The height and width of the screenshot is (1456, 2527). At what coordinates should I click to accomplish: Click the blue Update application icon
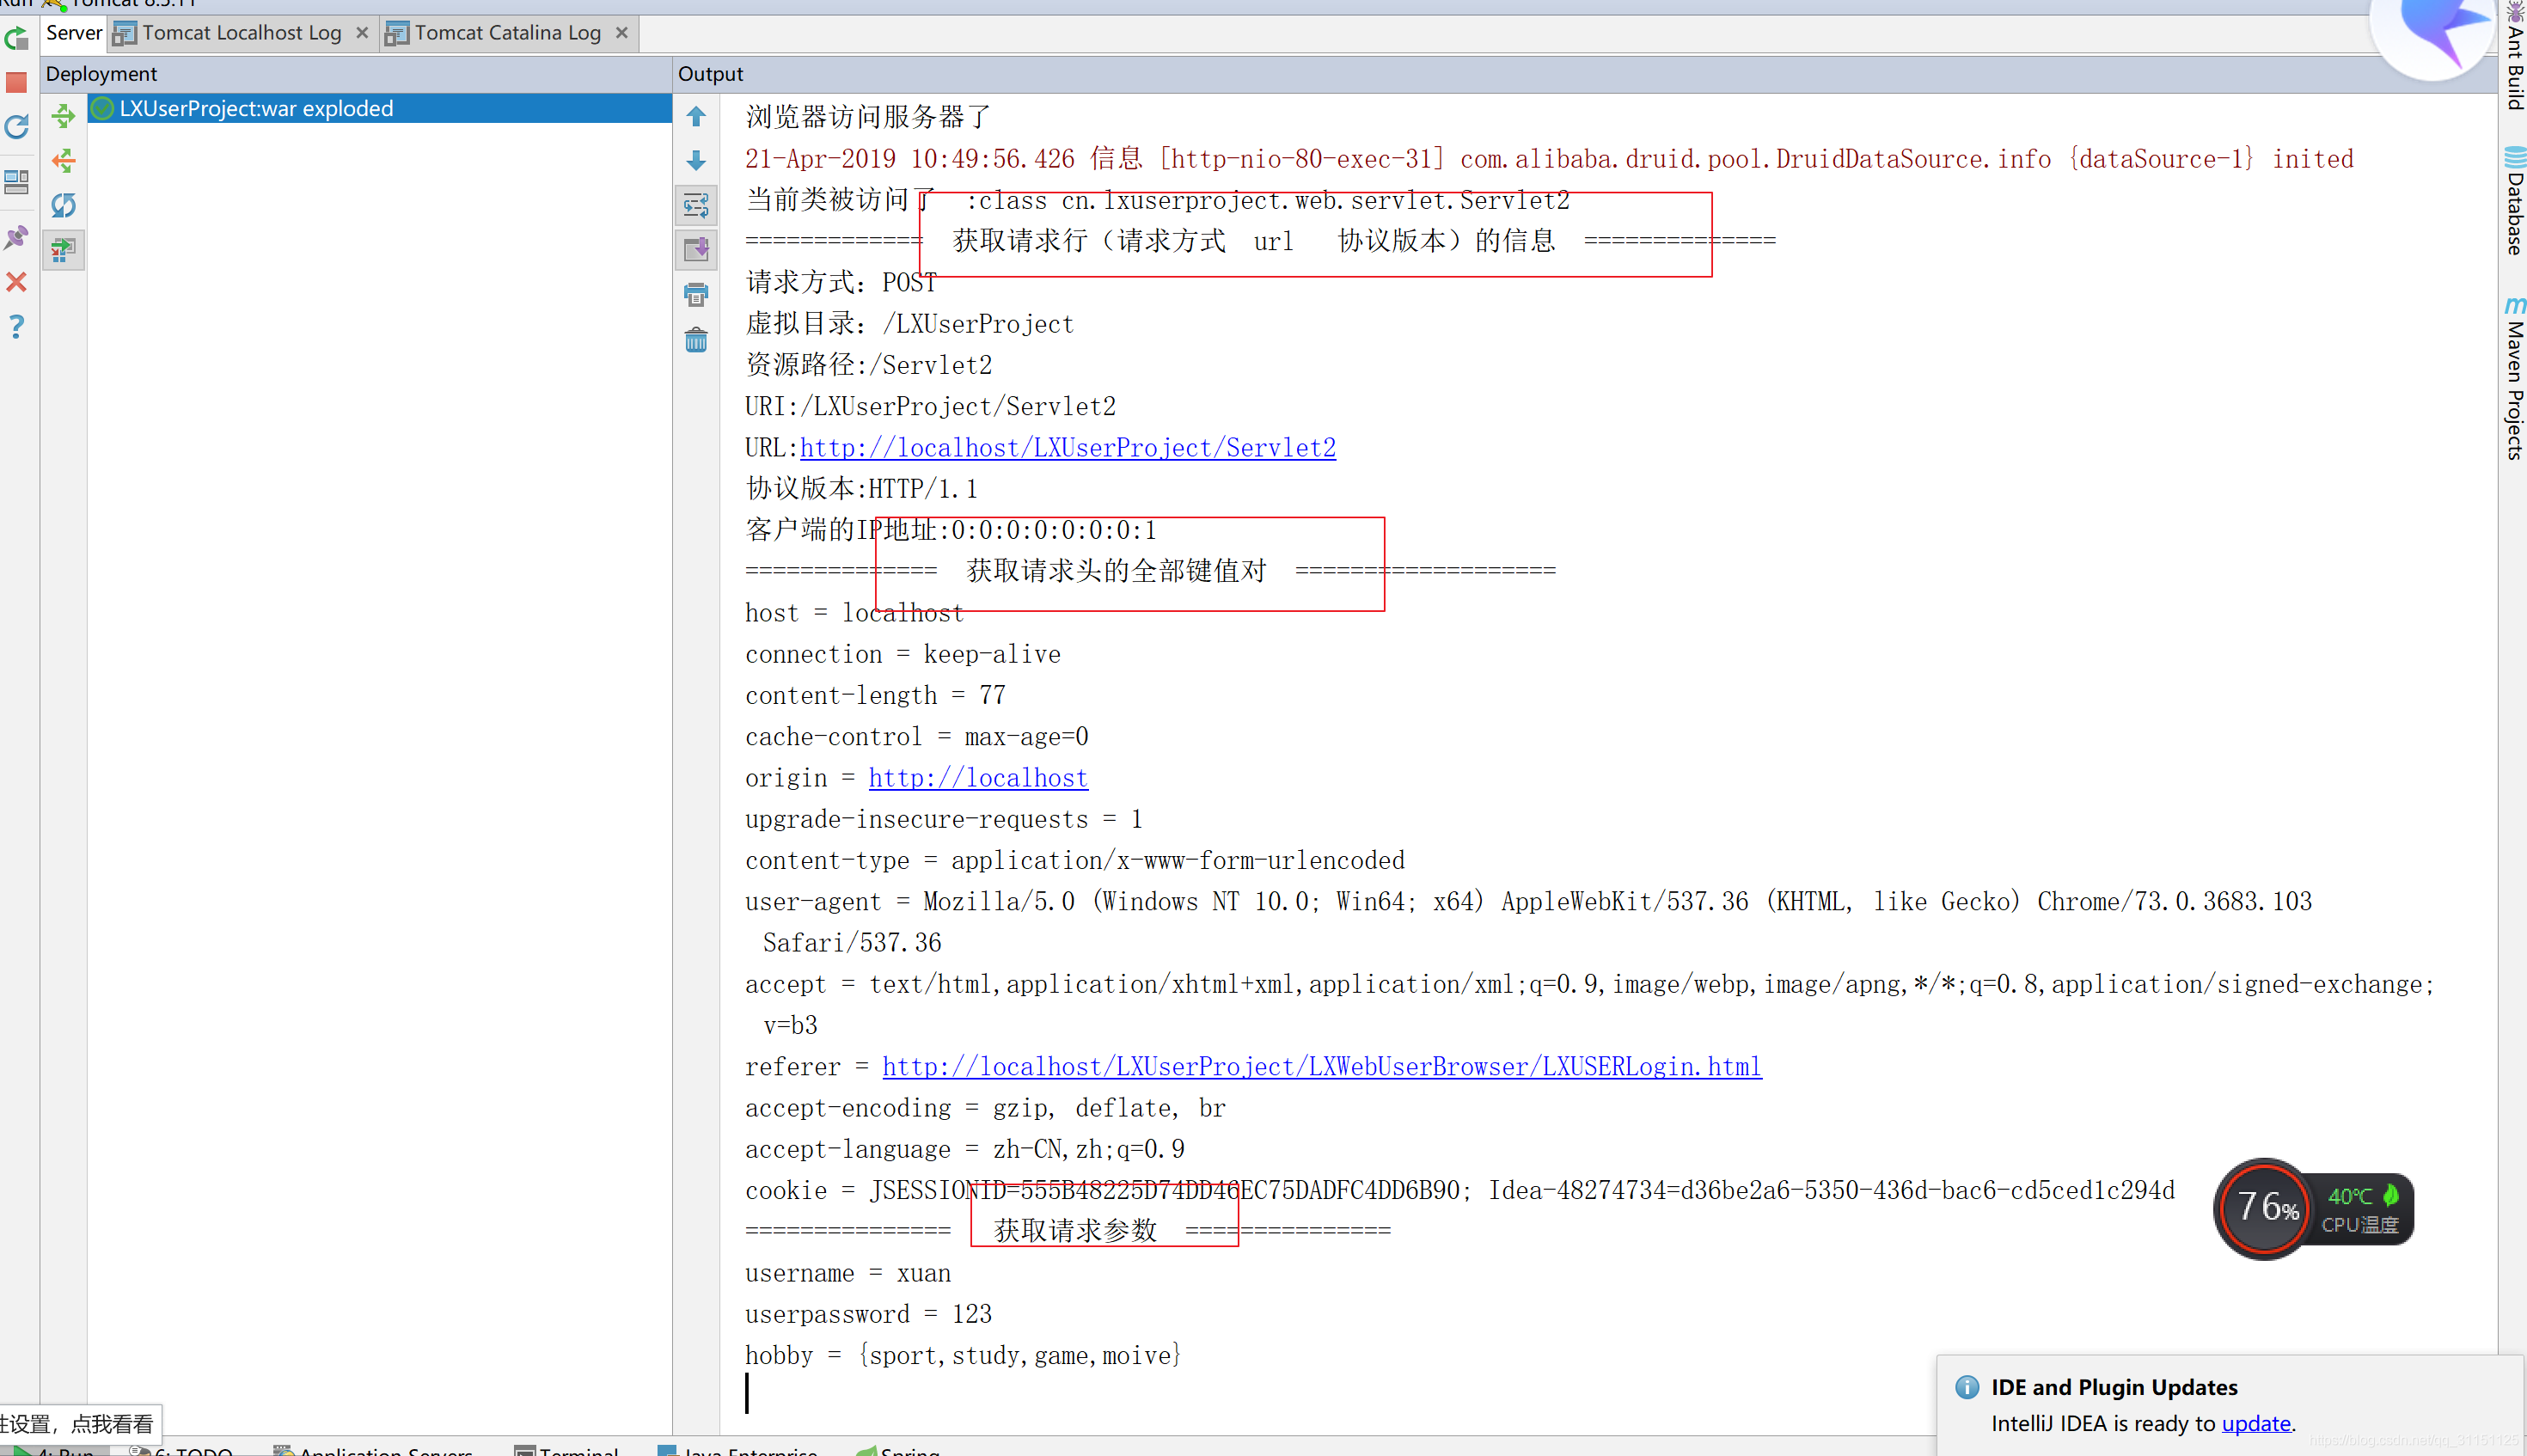[16, 127]
